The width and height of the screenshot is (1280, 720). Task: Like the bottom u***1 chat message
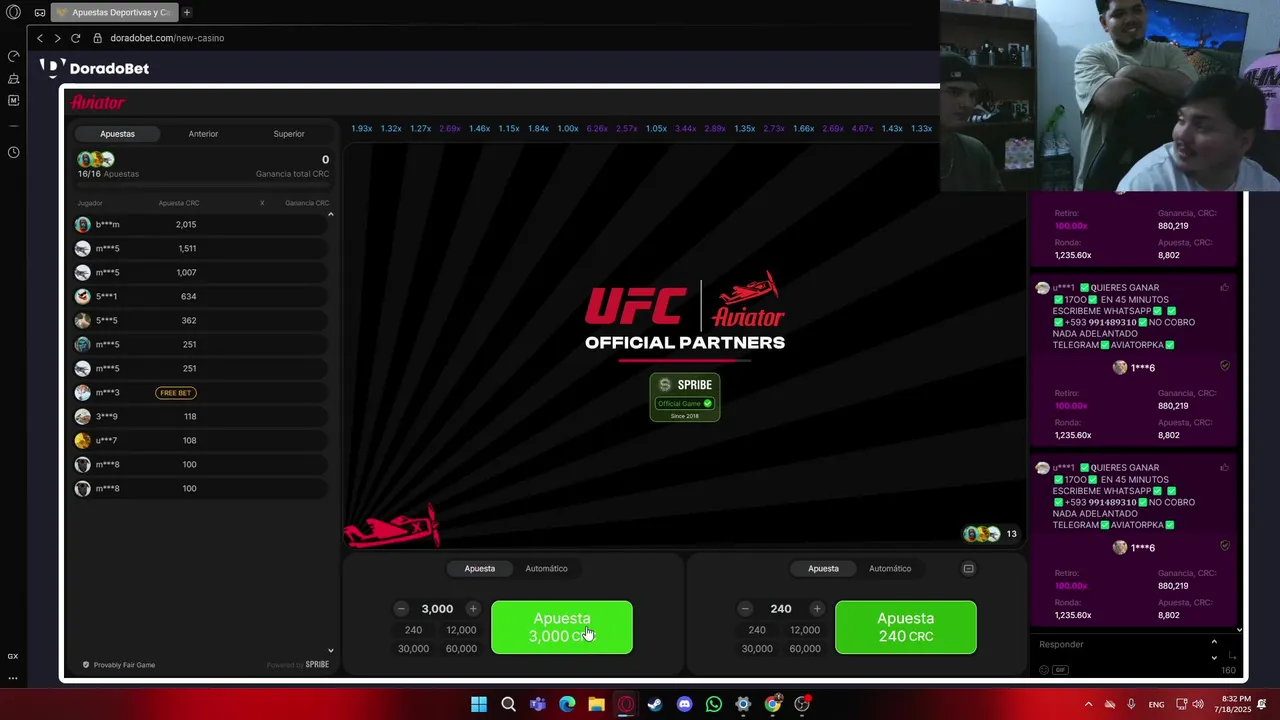(x=1224, y=467)
